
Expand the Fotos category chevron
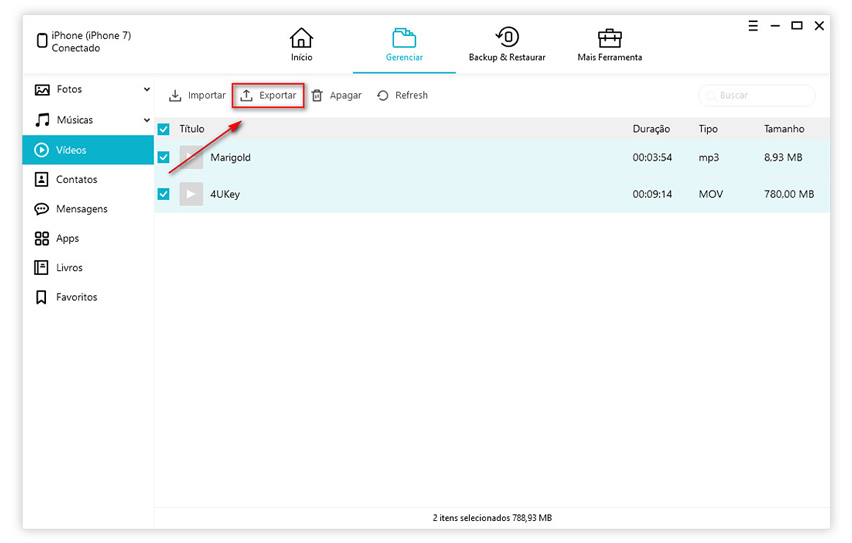tap(147, 90)
